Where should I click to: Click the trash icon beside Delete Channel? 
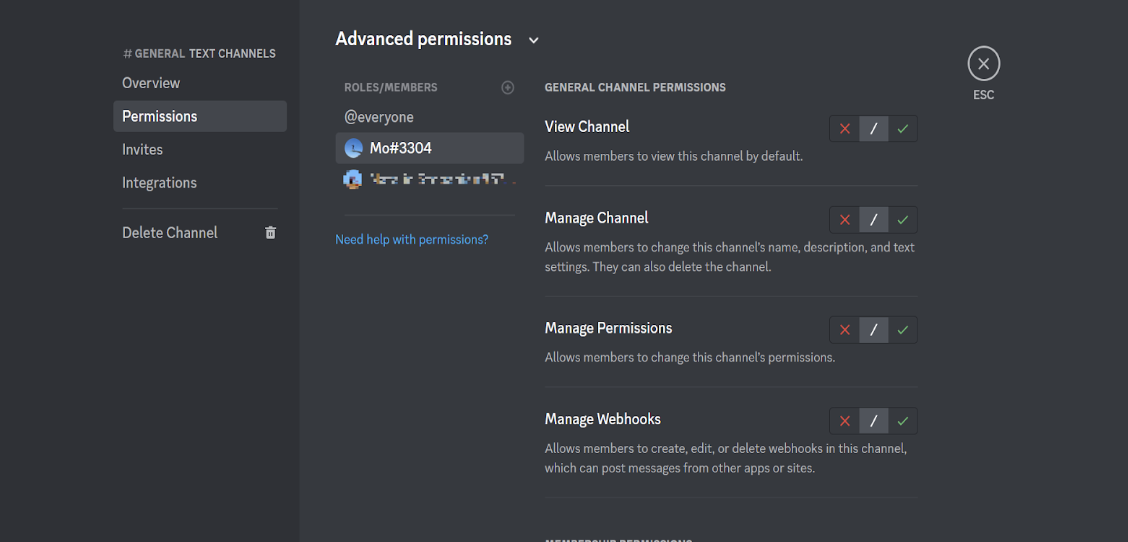coord(270,232)
